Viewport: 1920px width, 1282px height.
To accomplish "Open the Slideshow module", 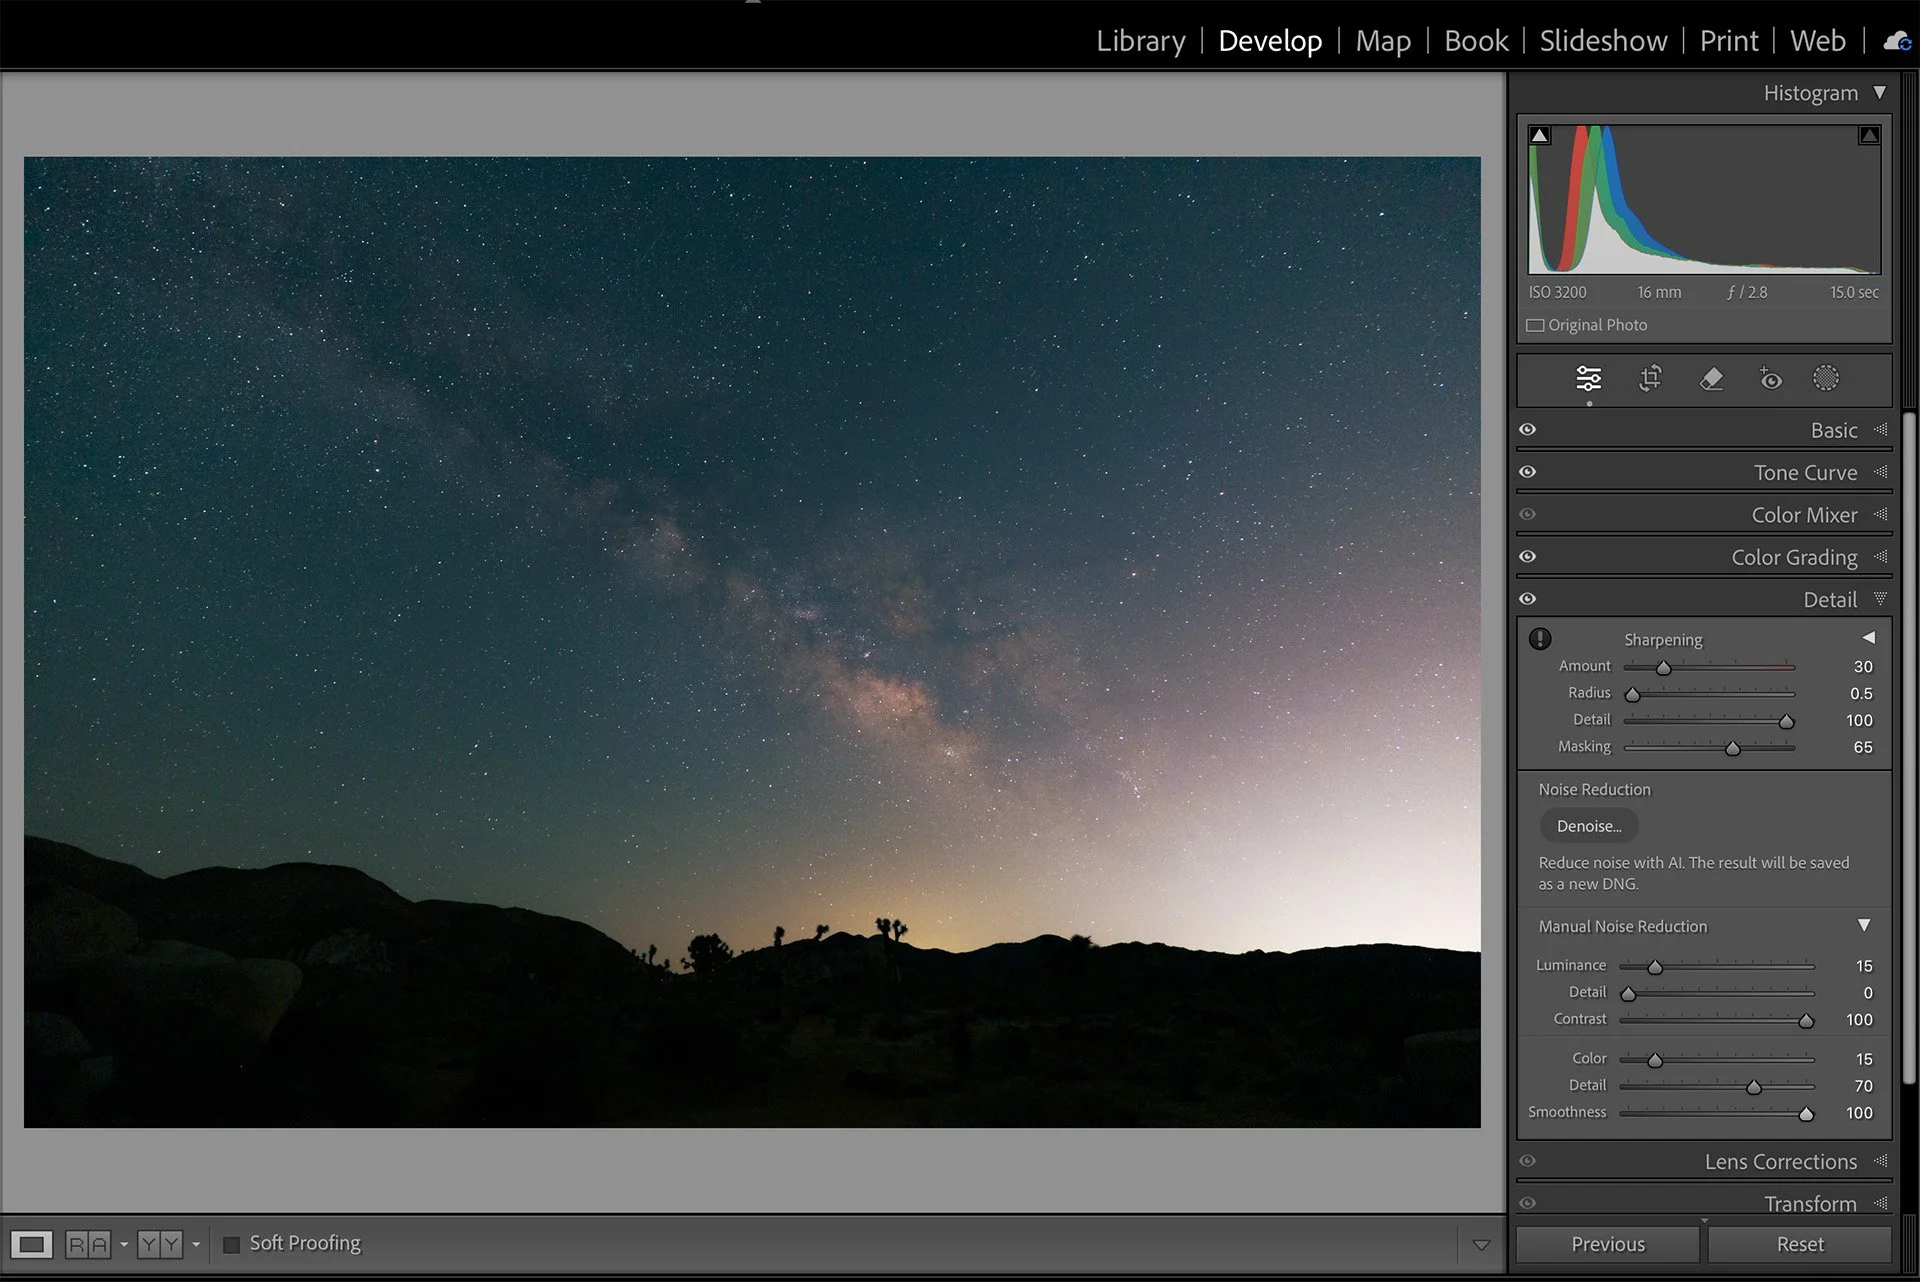I will click(x=1603, y=41).
